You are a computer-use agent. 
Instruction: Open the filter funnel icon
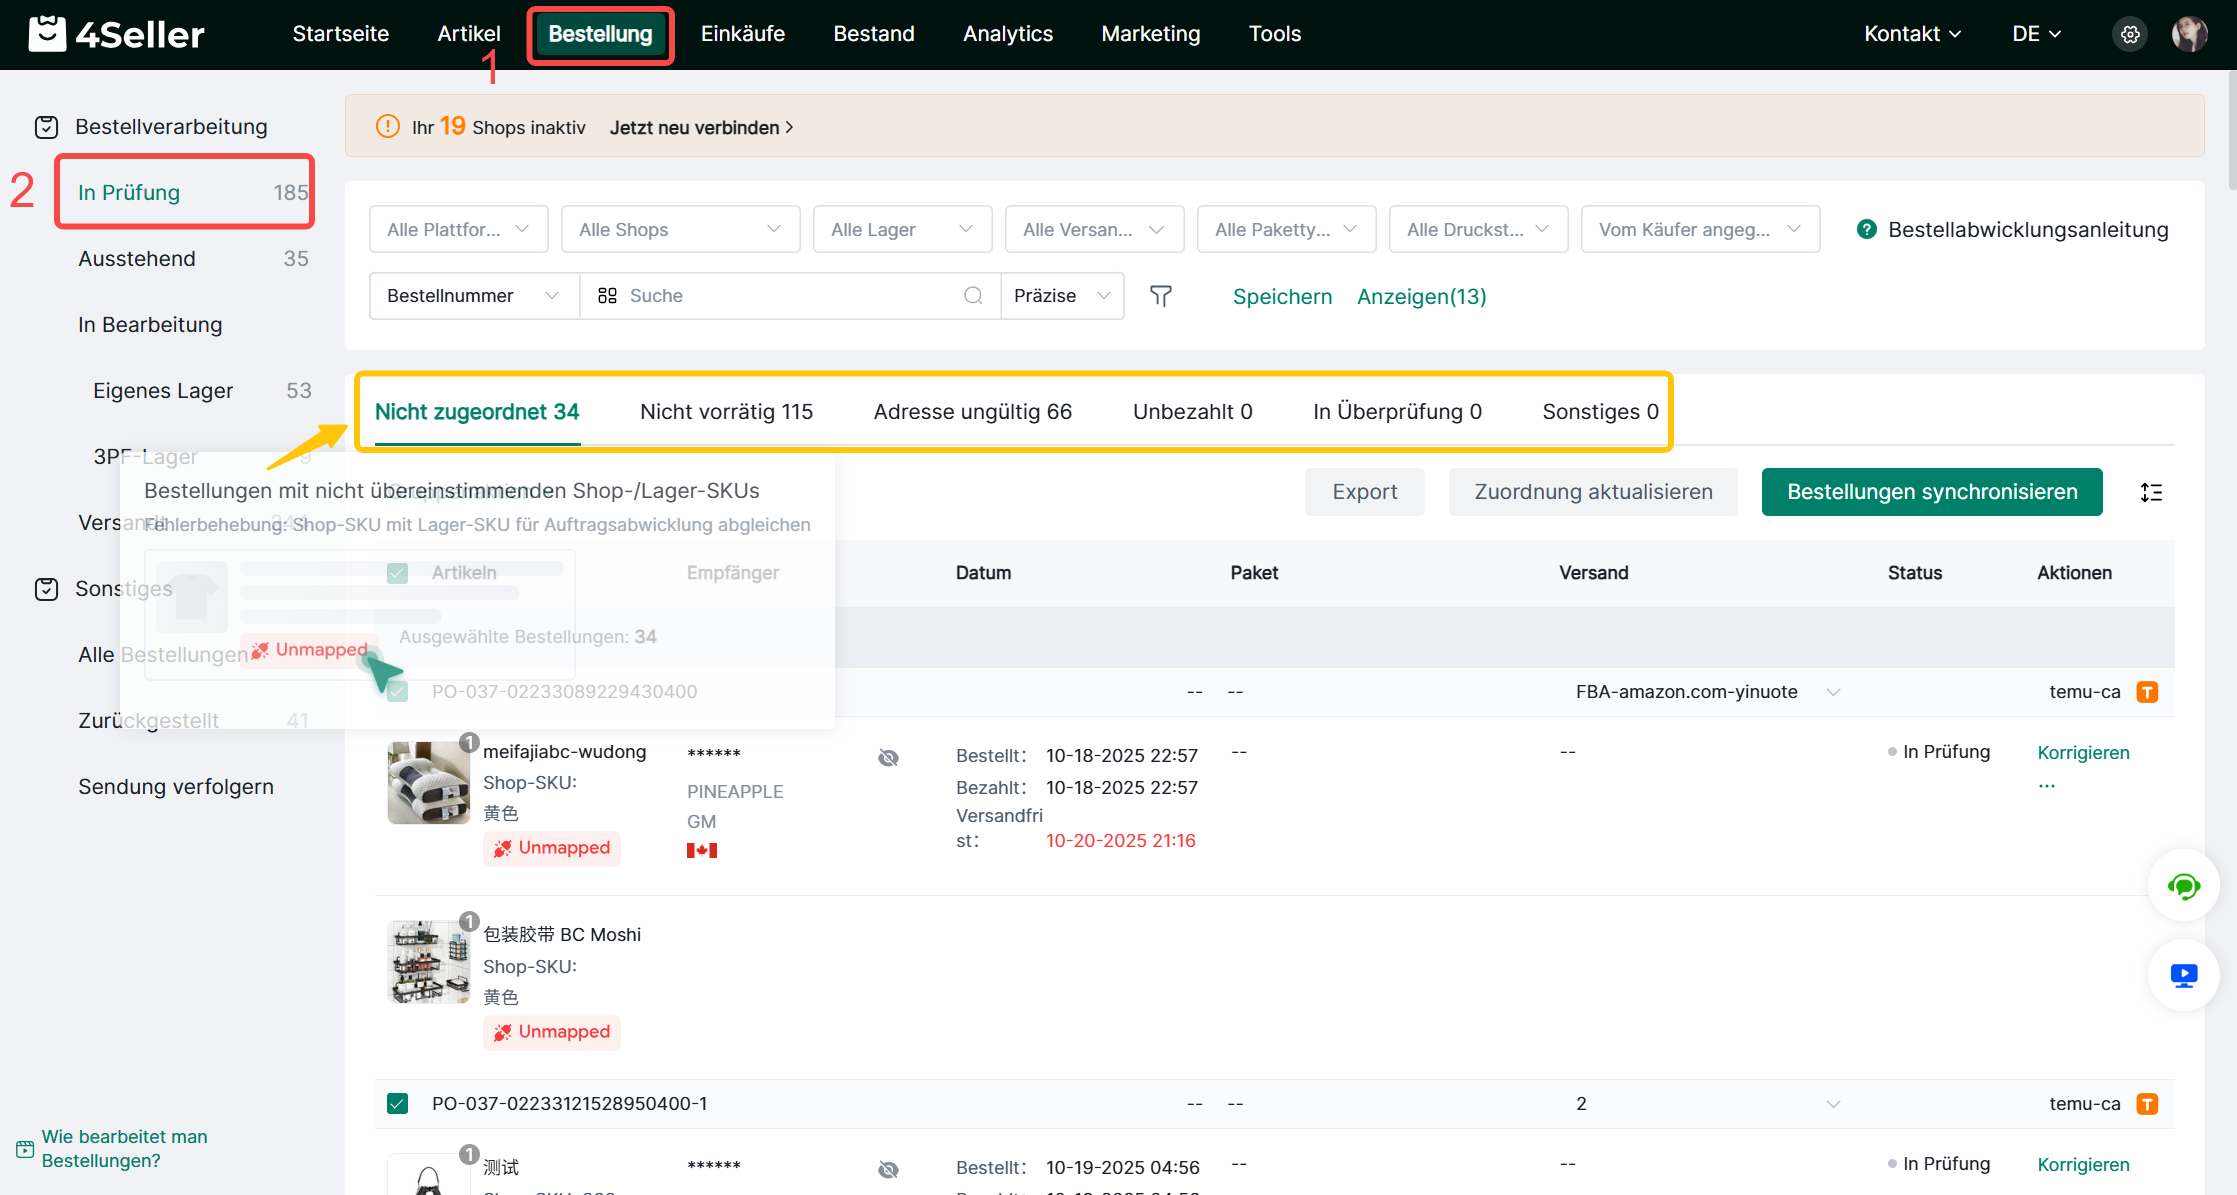[x=1160, y=296]
